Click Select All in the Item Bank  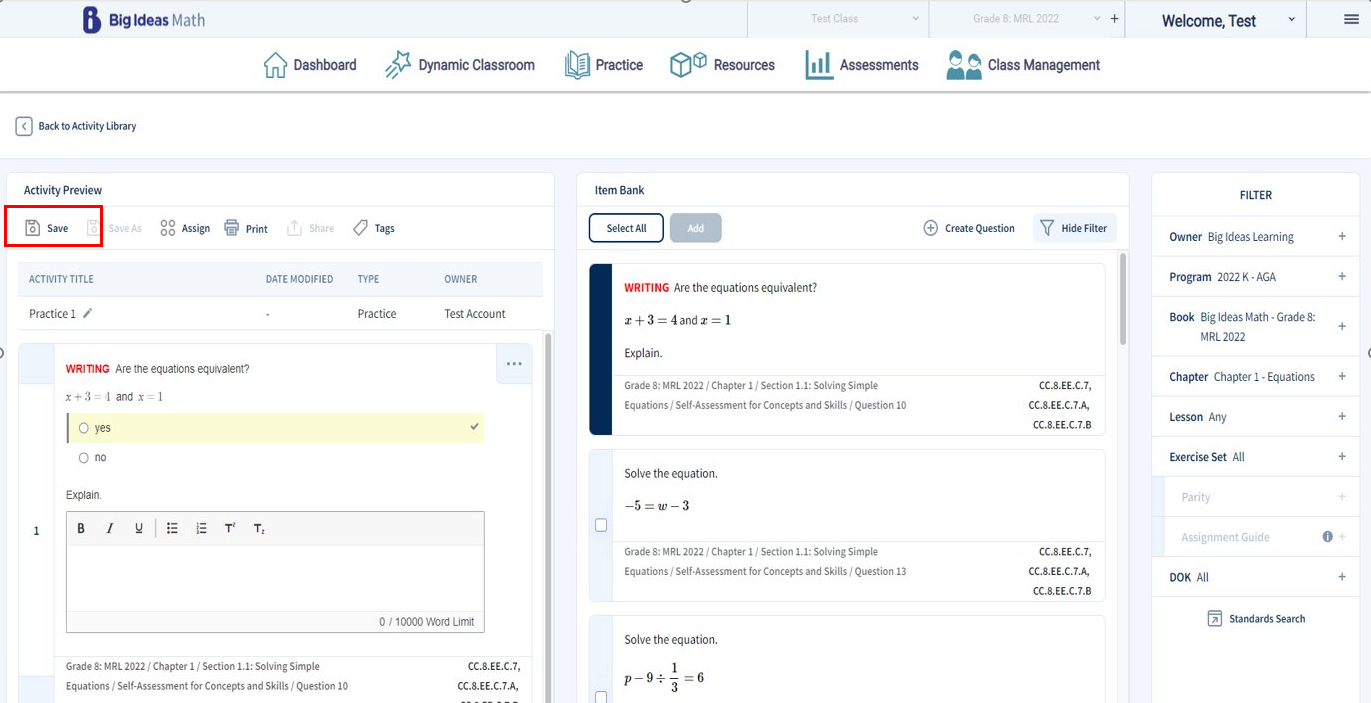(x=627, y=228)
